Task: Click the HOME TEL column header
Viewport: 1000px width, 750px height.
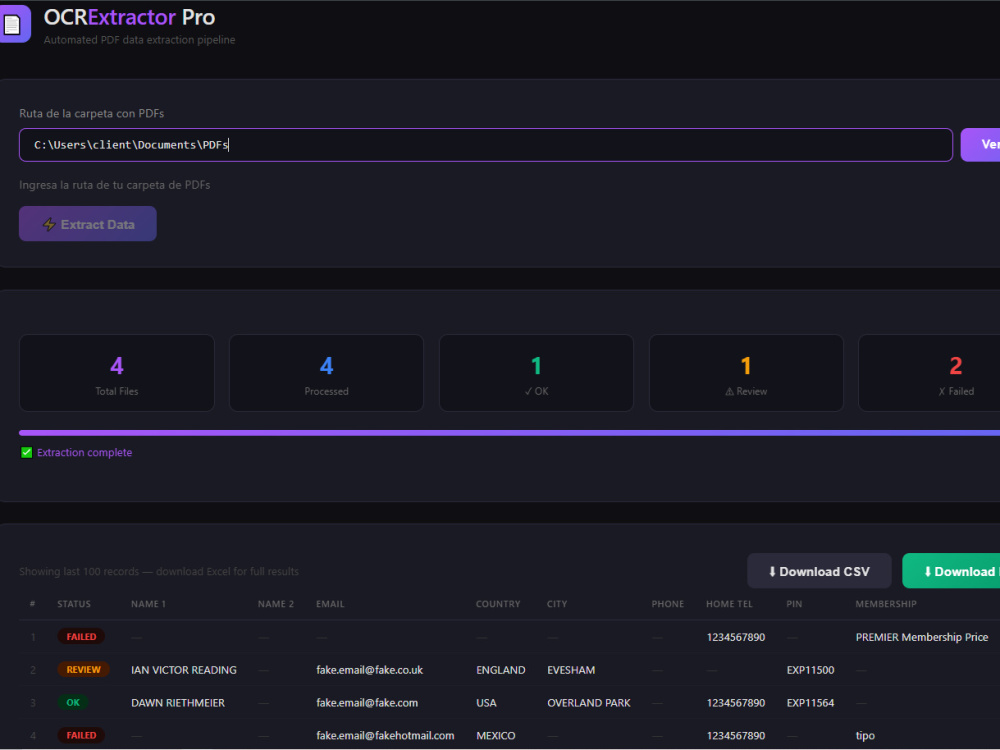Action: tap(729, 604)
